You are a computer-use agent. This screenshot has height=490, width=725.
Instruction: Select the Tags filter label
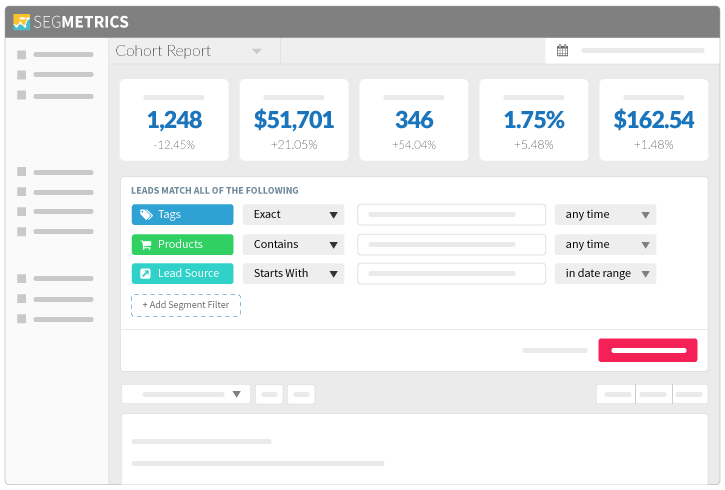(x=182, y=215)
